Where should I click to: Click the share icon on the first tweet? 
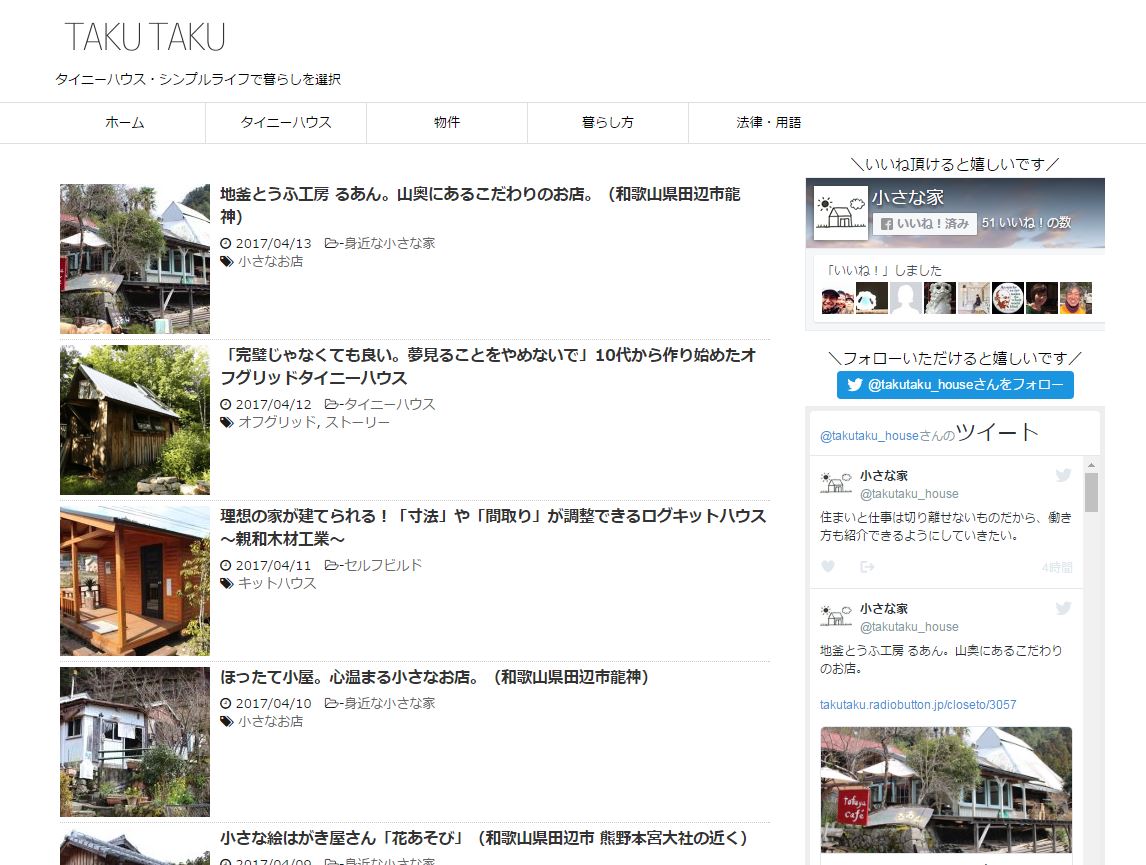point(867,567)
